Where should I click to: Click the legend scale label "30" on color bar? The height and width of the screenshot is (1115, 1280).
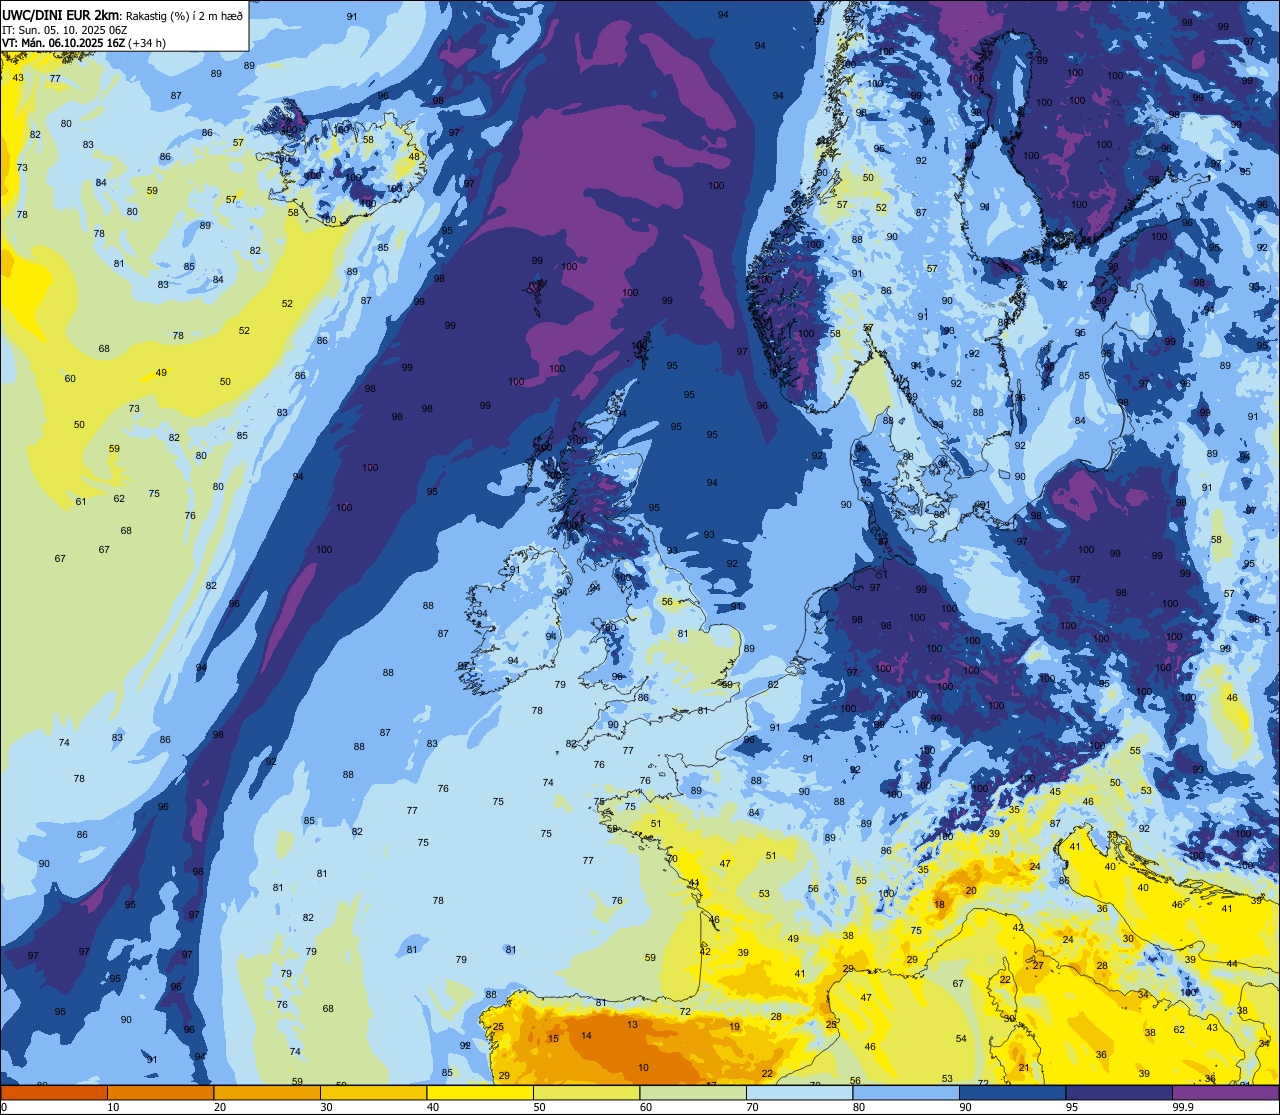coord(327,1107)
